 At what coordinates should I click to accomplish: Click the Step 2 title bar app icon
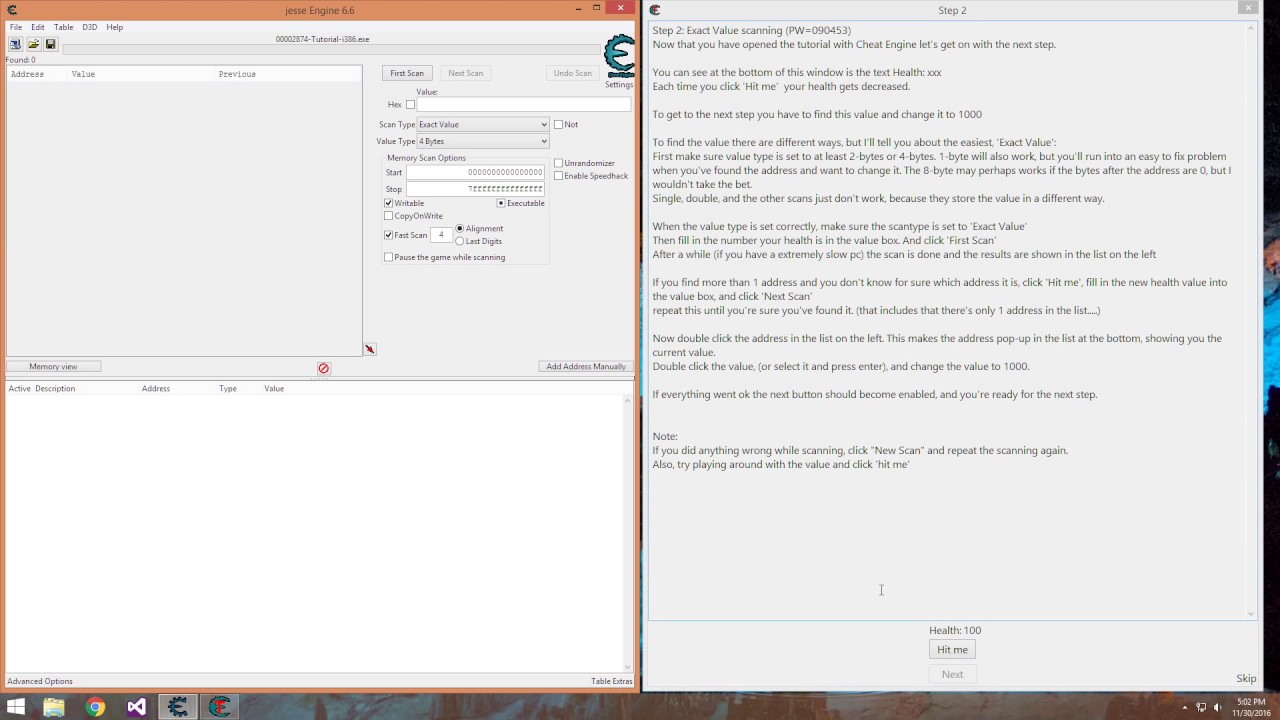[x=654, y=10]
